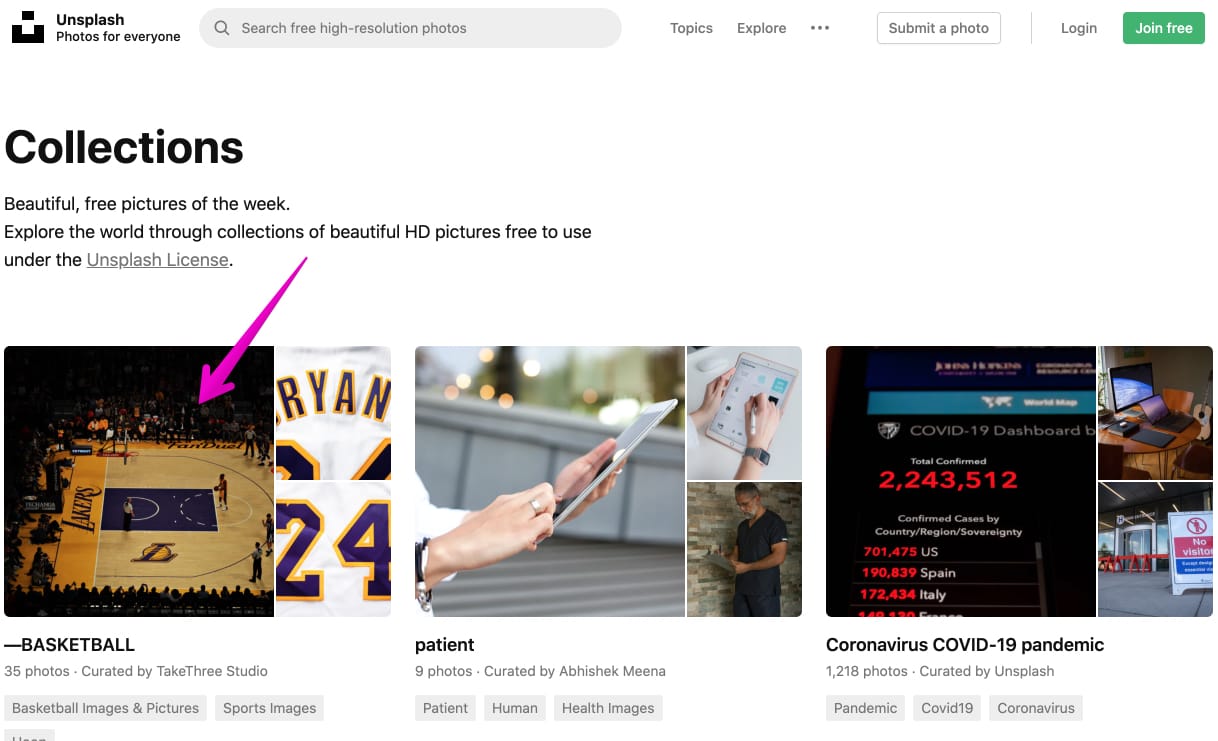Screen dimensions: 1218x741
Task: Select the Sports Images tag
Action: click(x=269, y=708)
